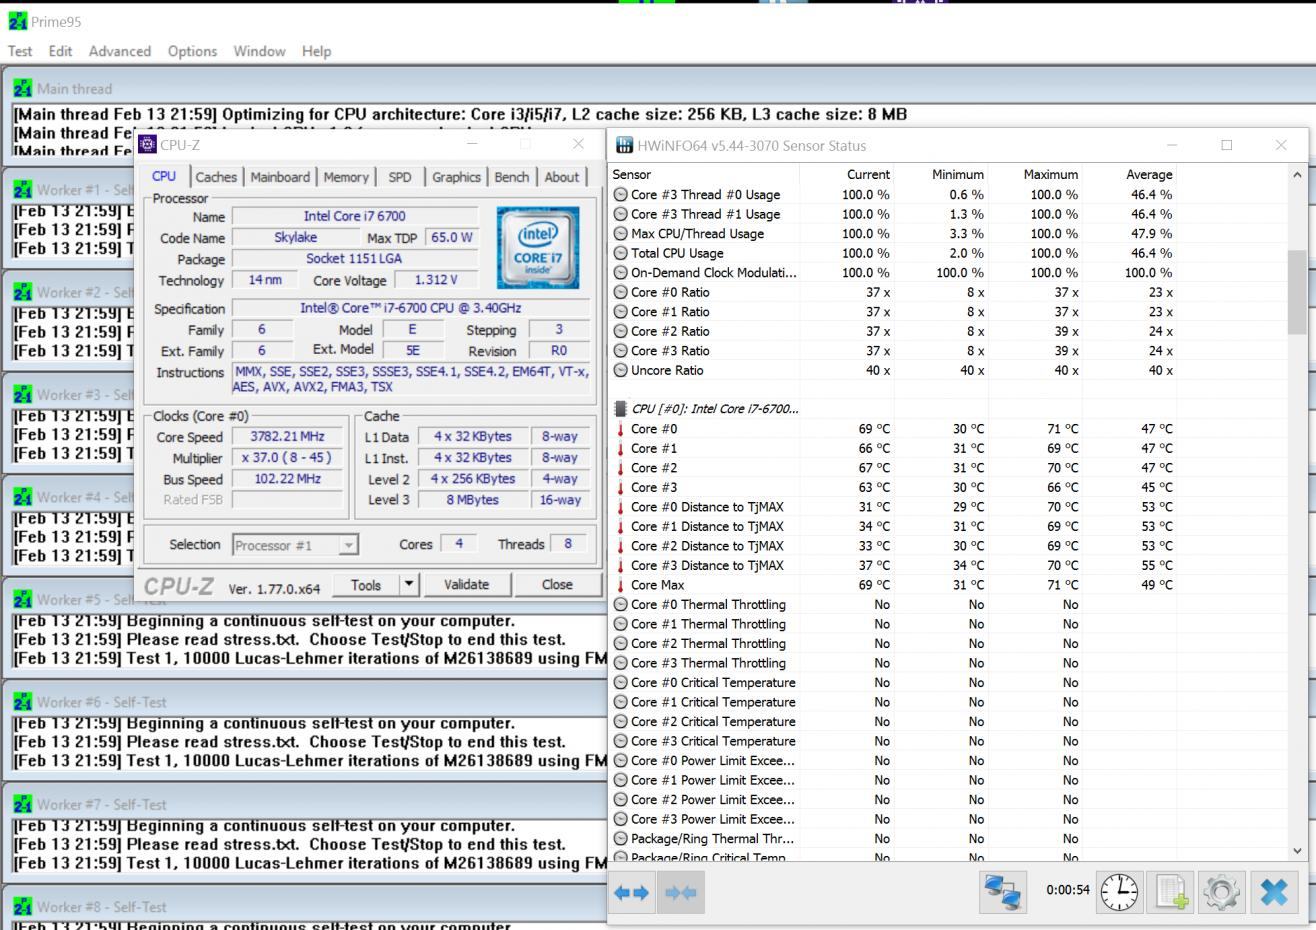Click the log file icon with green plus
This screenshot has height=930, width=1316.
[1171, 891]
